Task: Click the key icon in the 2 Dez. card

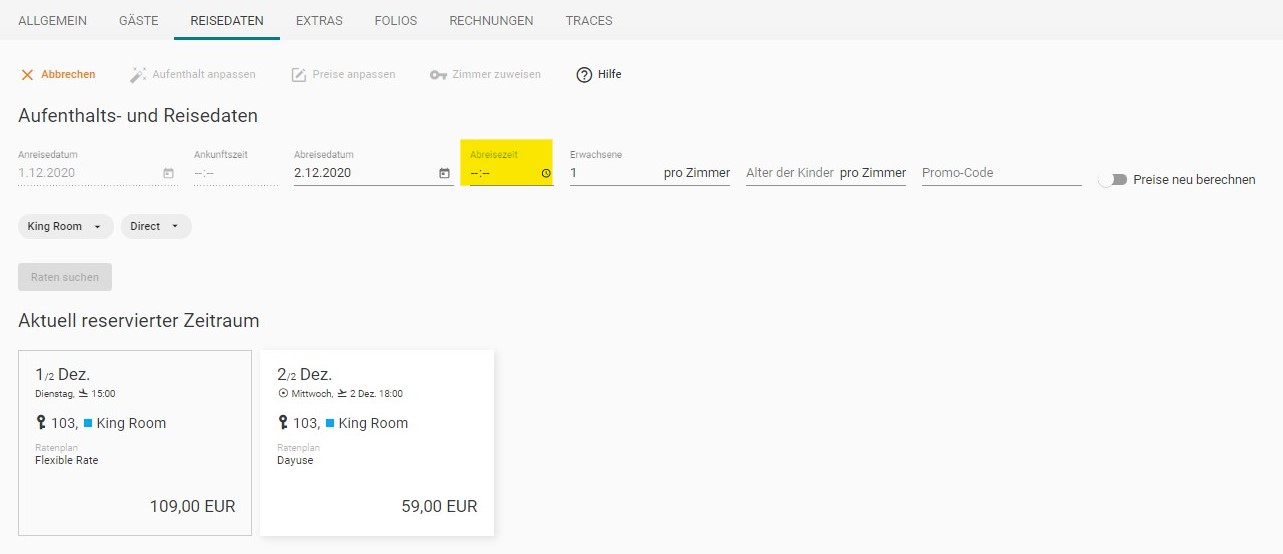Action: 283,423
